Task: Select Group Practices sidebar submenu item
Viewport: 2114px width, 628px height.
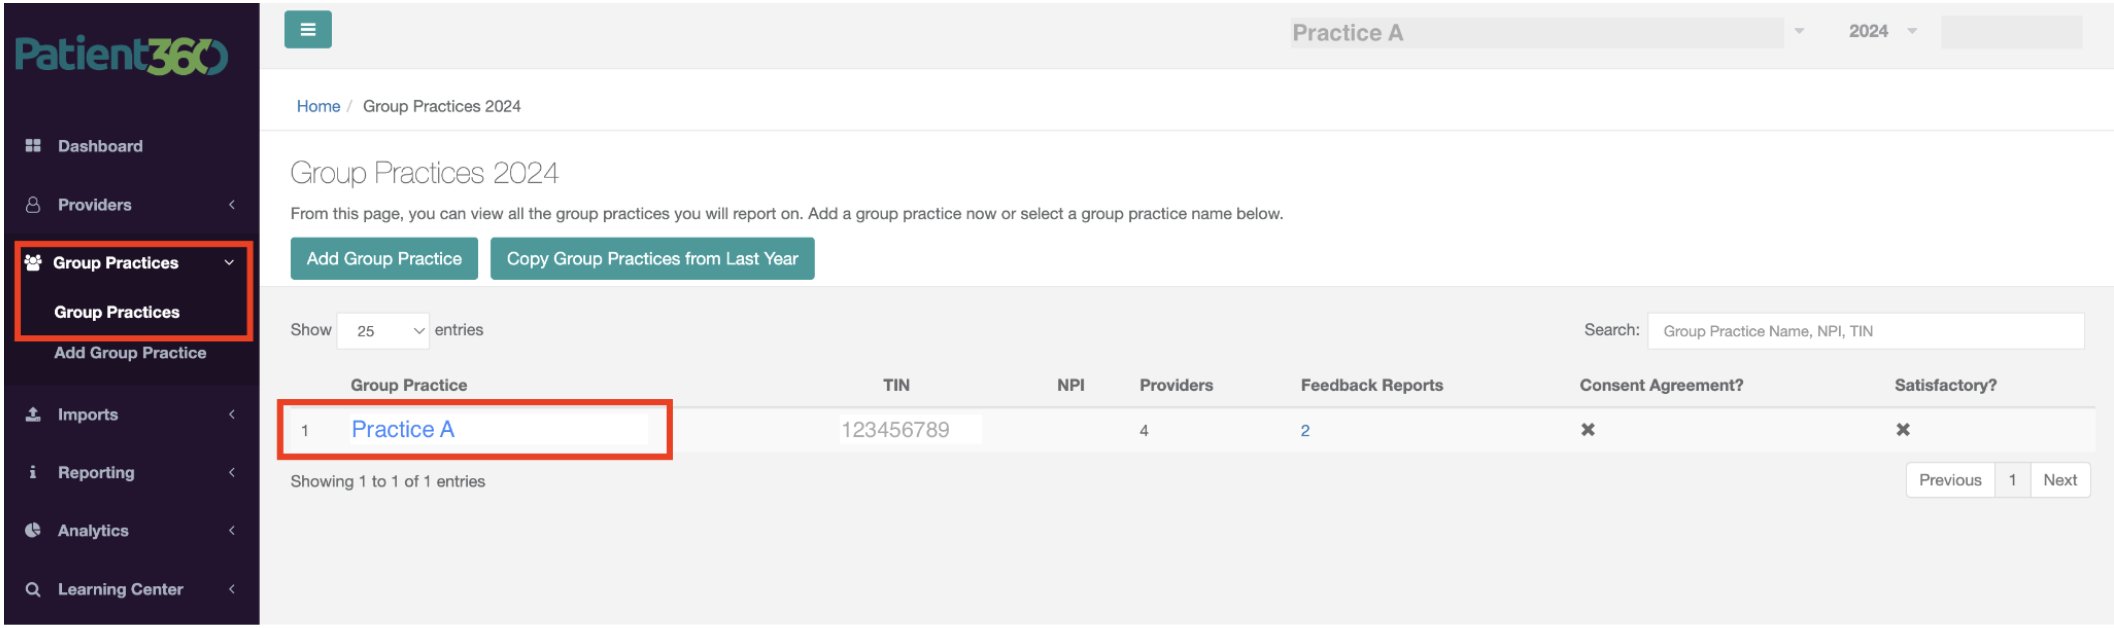Action: point(117,312)
